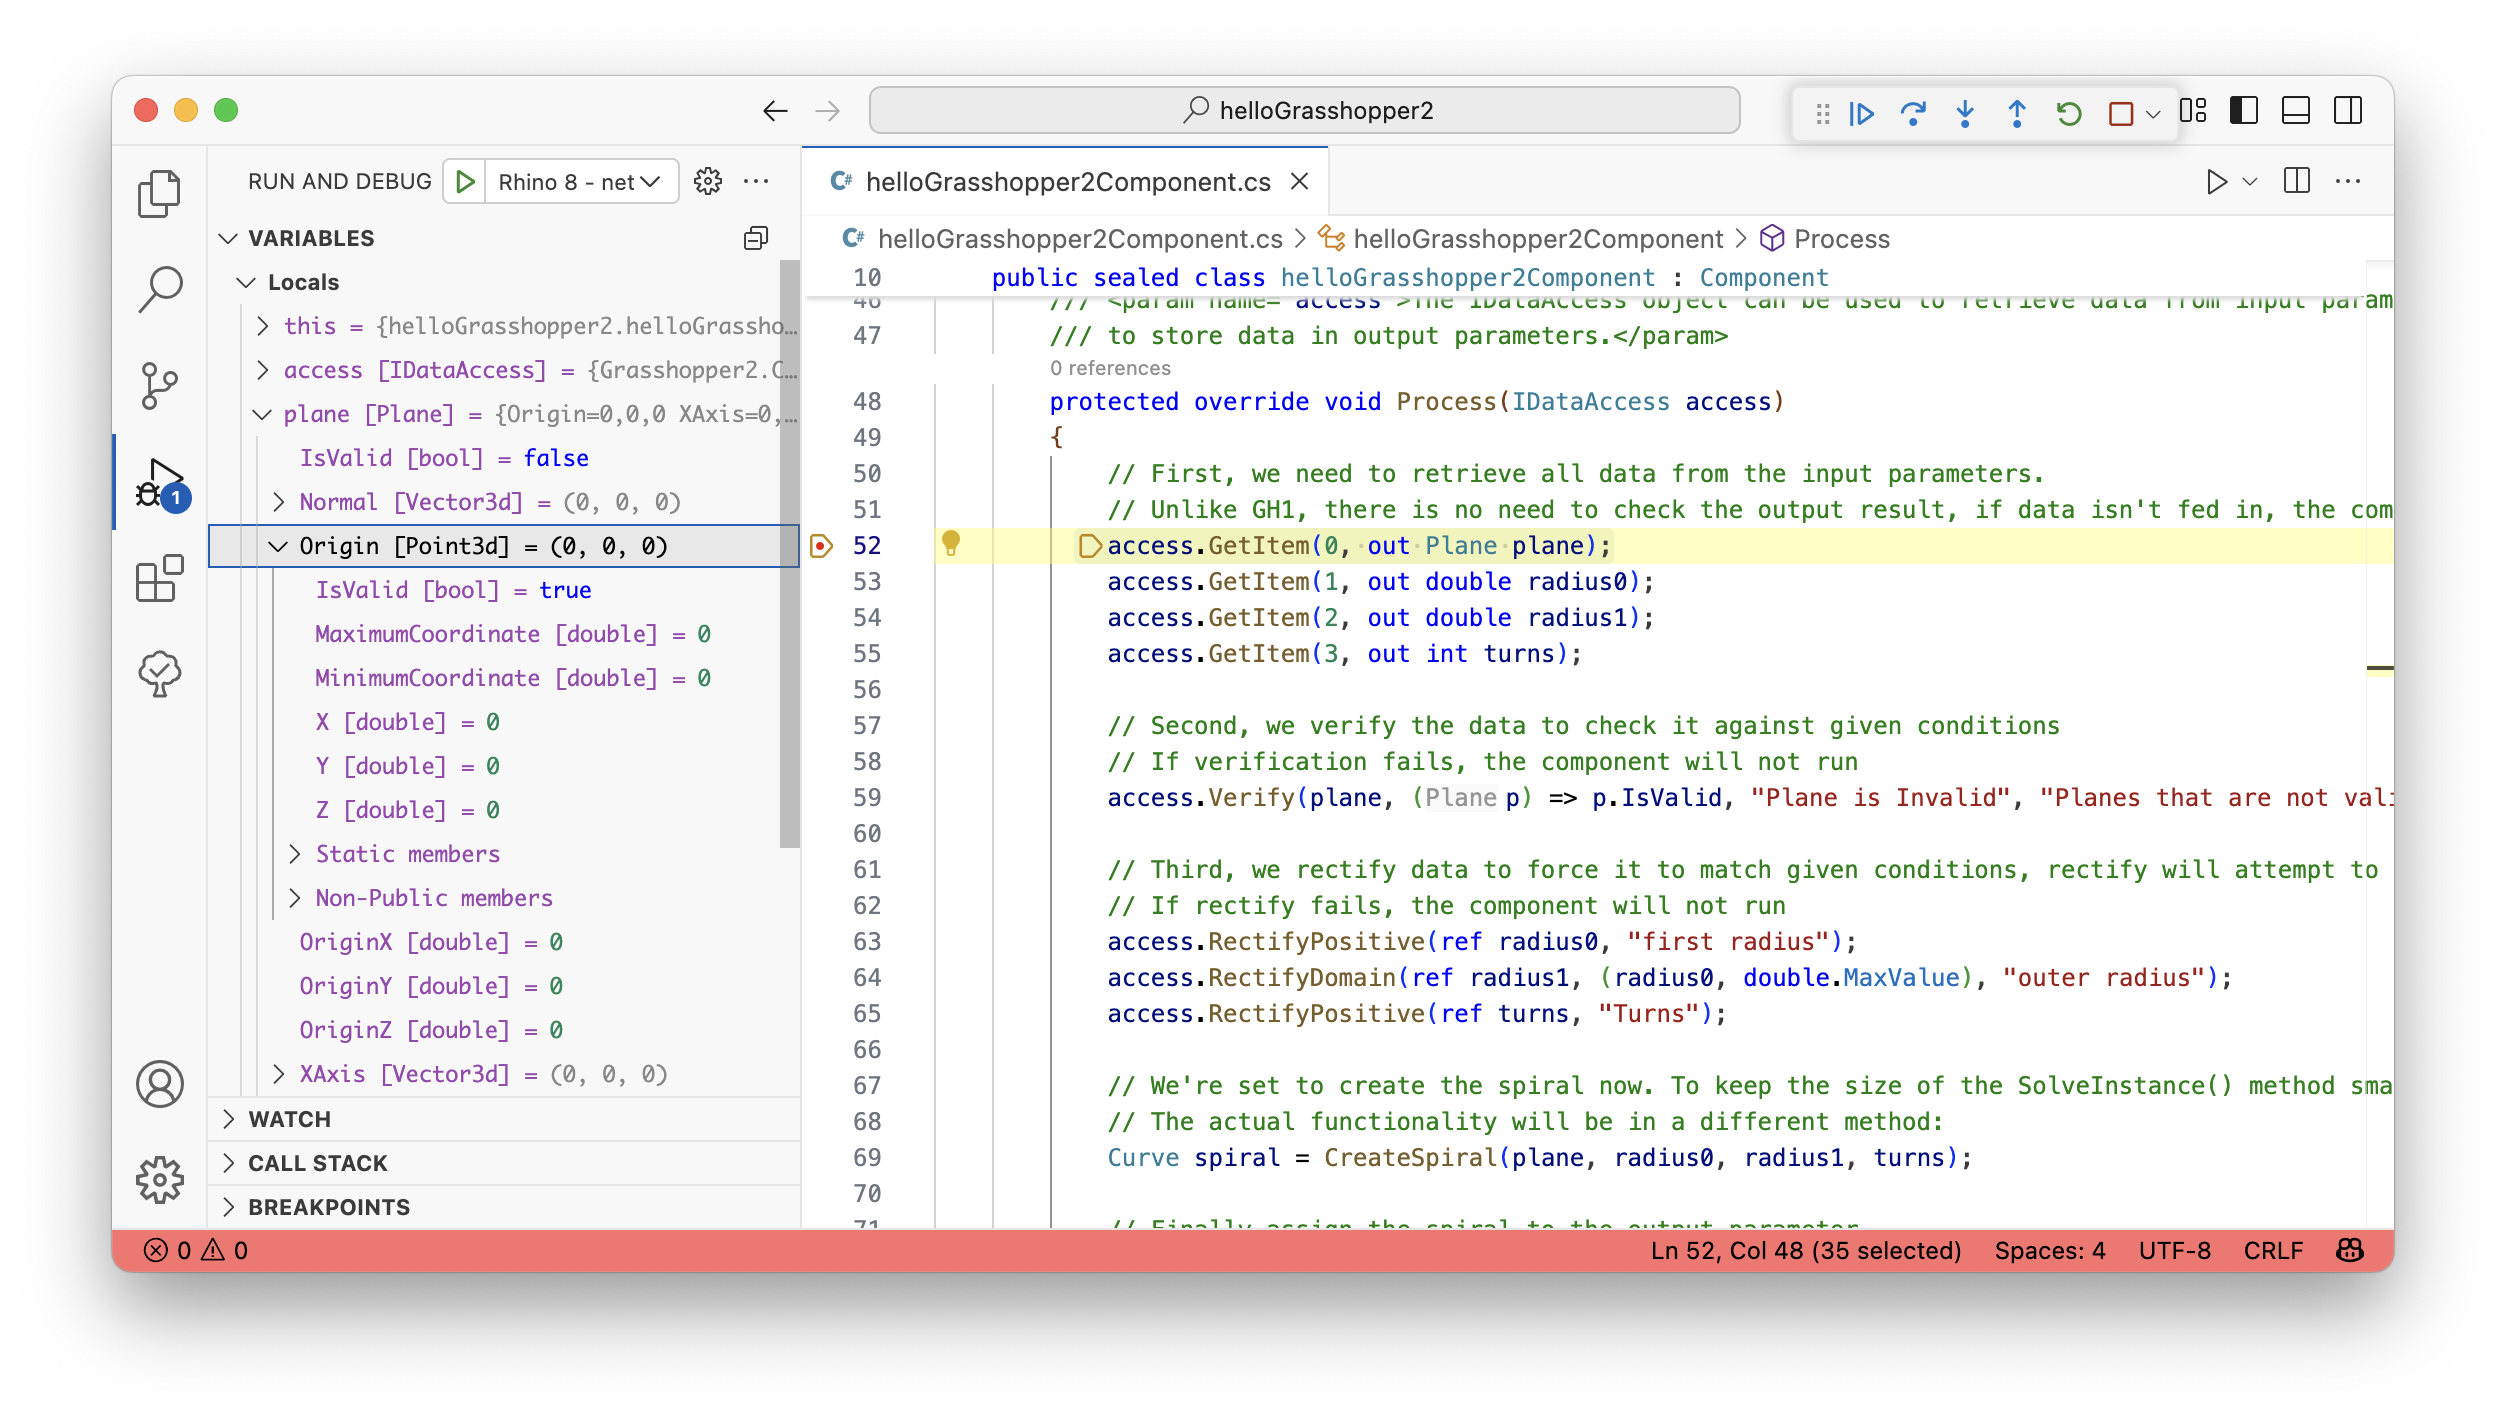This screenshot has height=1420, width=2506.
Task: Click errors and warnings status indicator
Action: (x=196, y=1251)
